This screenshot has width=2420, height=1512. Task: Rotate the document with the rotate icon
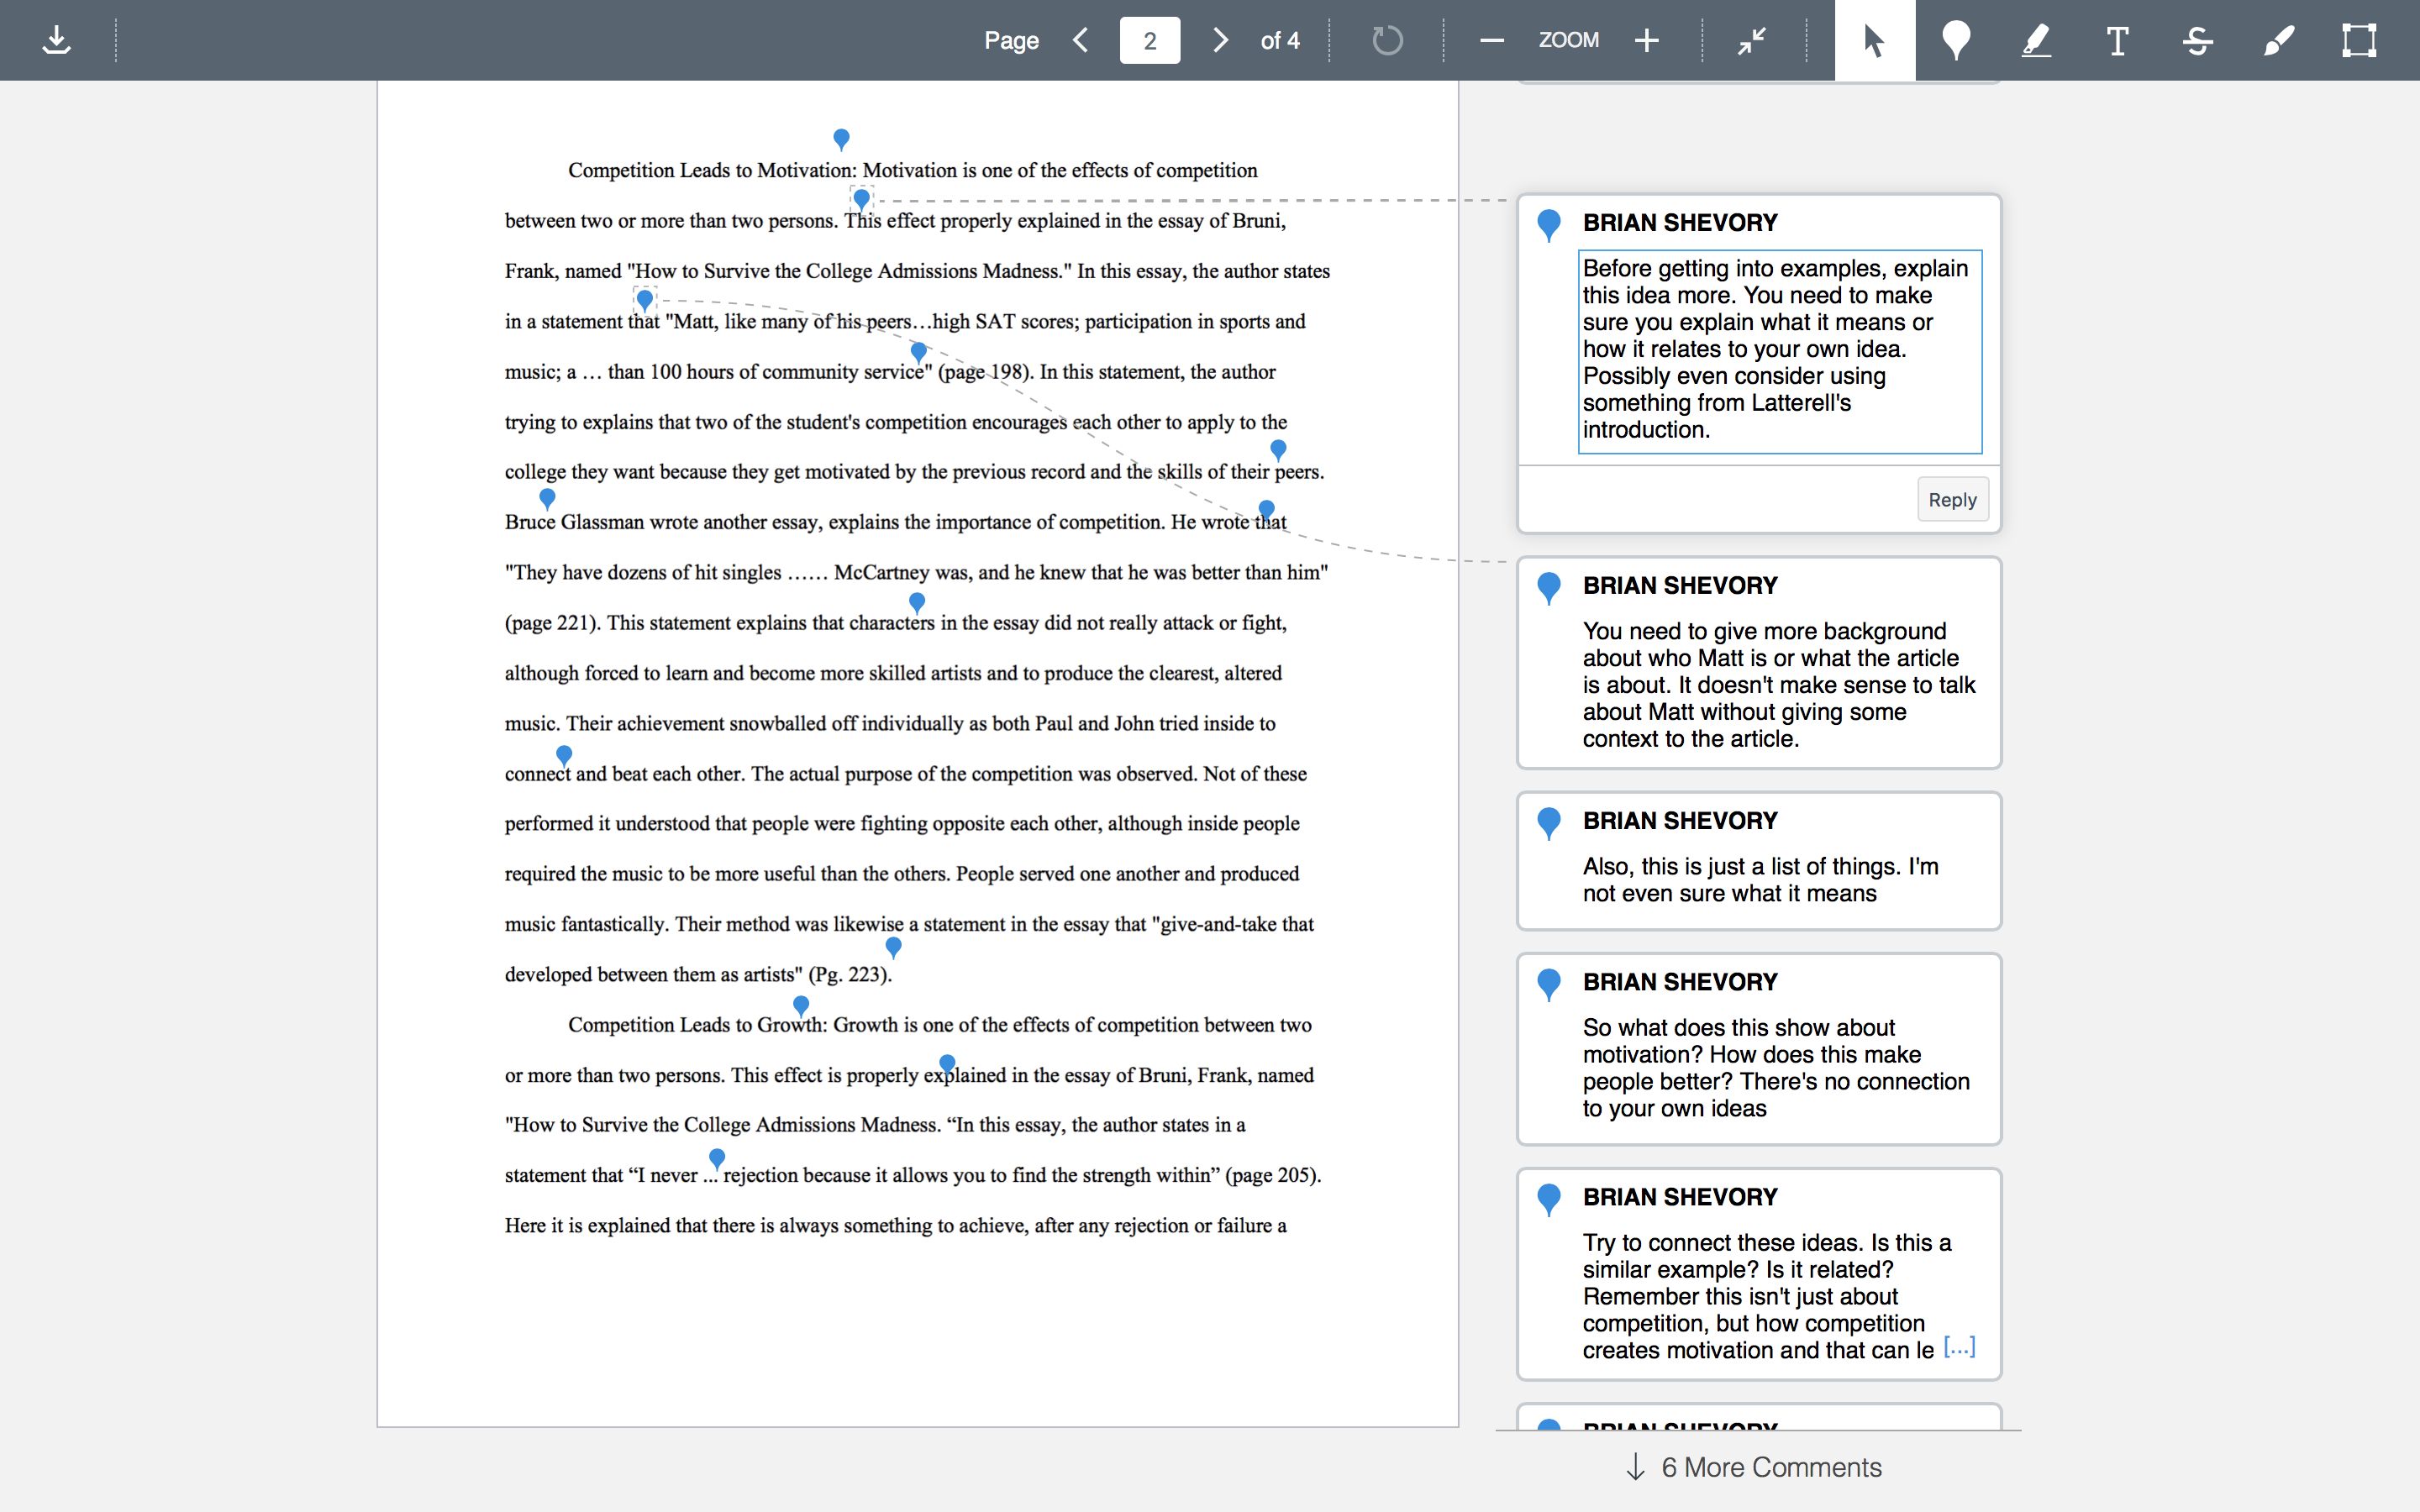coord(1387,40)
